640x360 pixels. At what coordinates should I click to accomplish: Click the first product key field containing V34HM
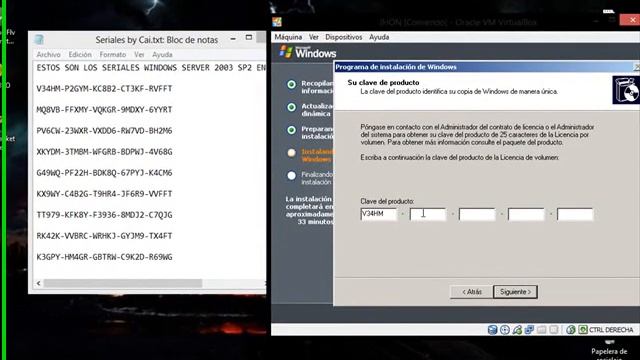click(x=378, y=214)
